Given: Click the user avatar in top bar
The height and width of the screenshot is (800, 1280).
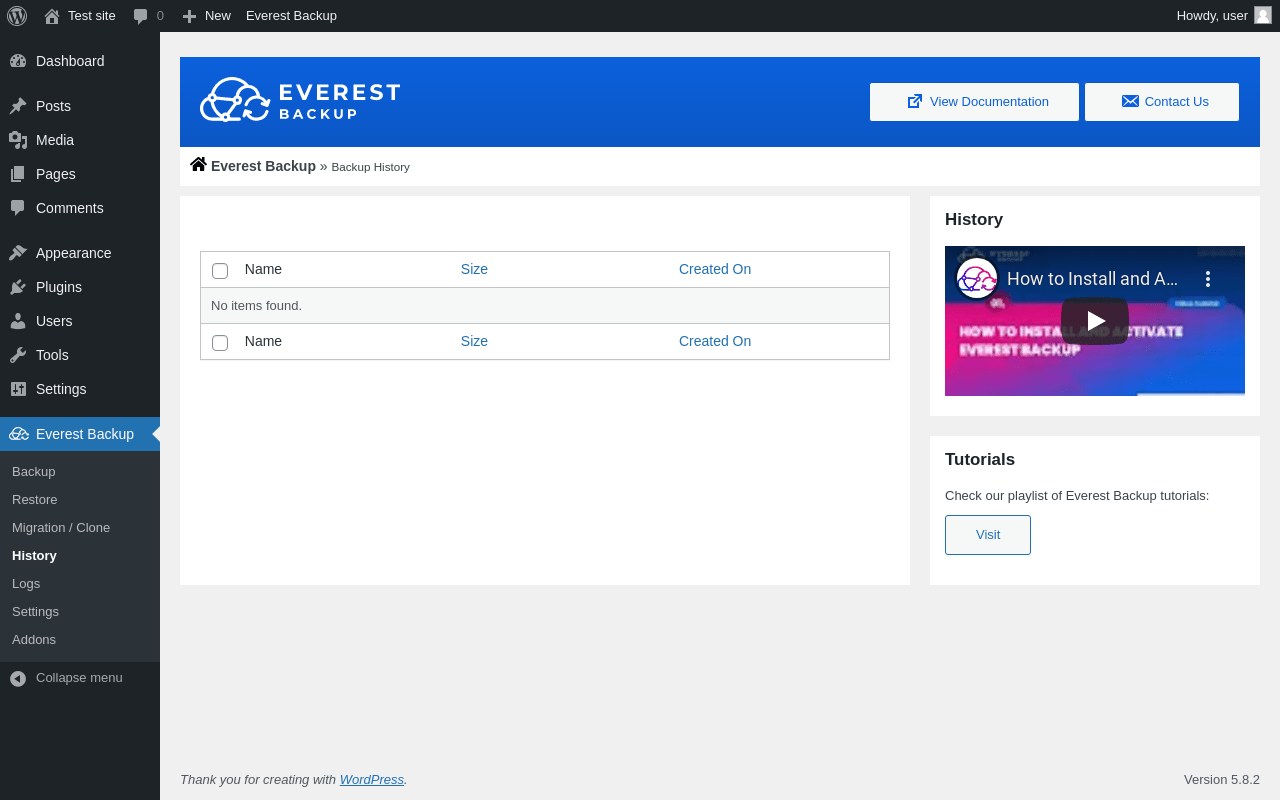Looking at the screenshot, I should tap(1263, 15).
